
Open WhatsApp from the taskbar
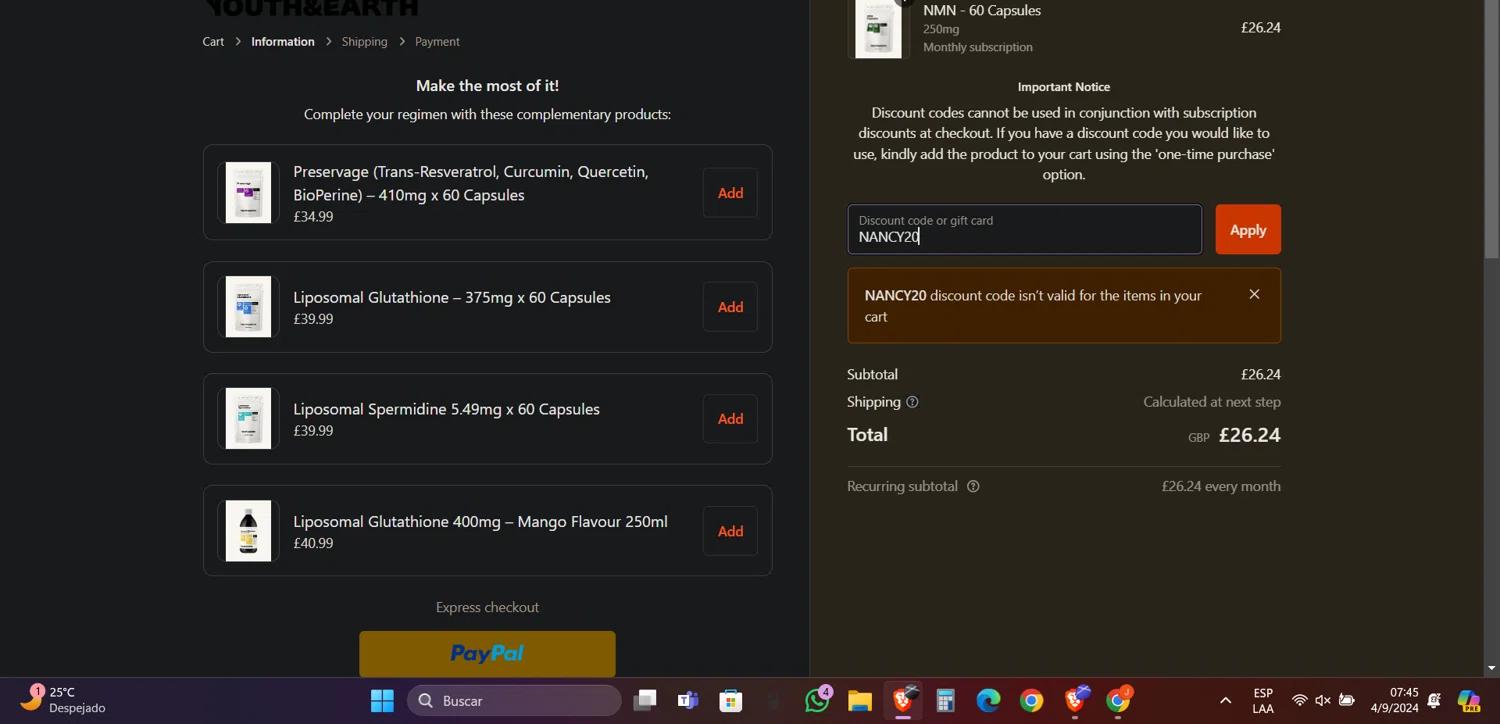coord(817,701)
